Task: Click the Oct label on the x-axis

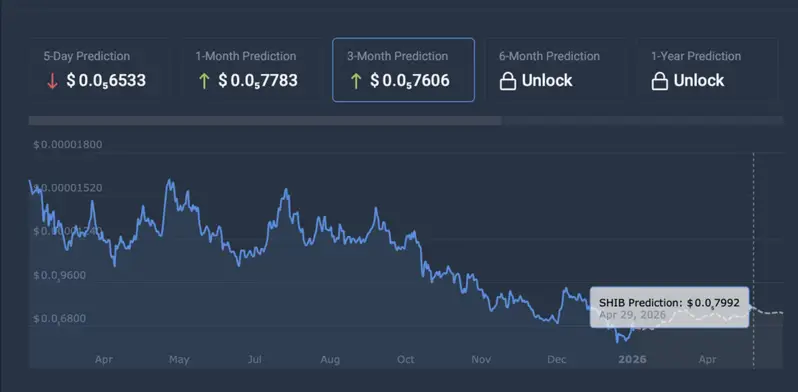Action: pos(406,359)
